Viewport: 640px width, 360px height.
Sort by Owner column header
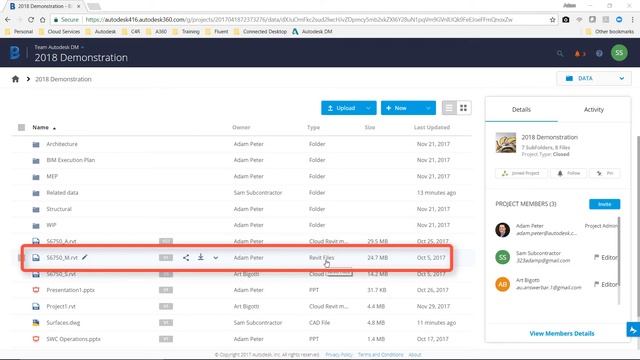[x=241, y=127]
